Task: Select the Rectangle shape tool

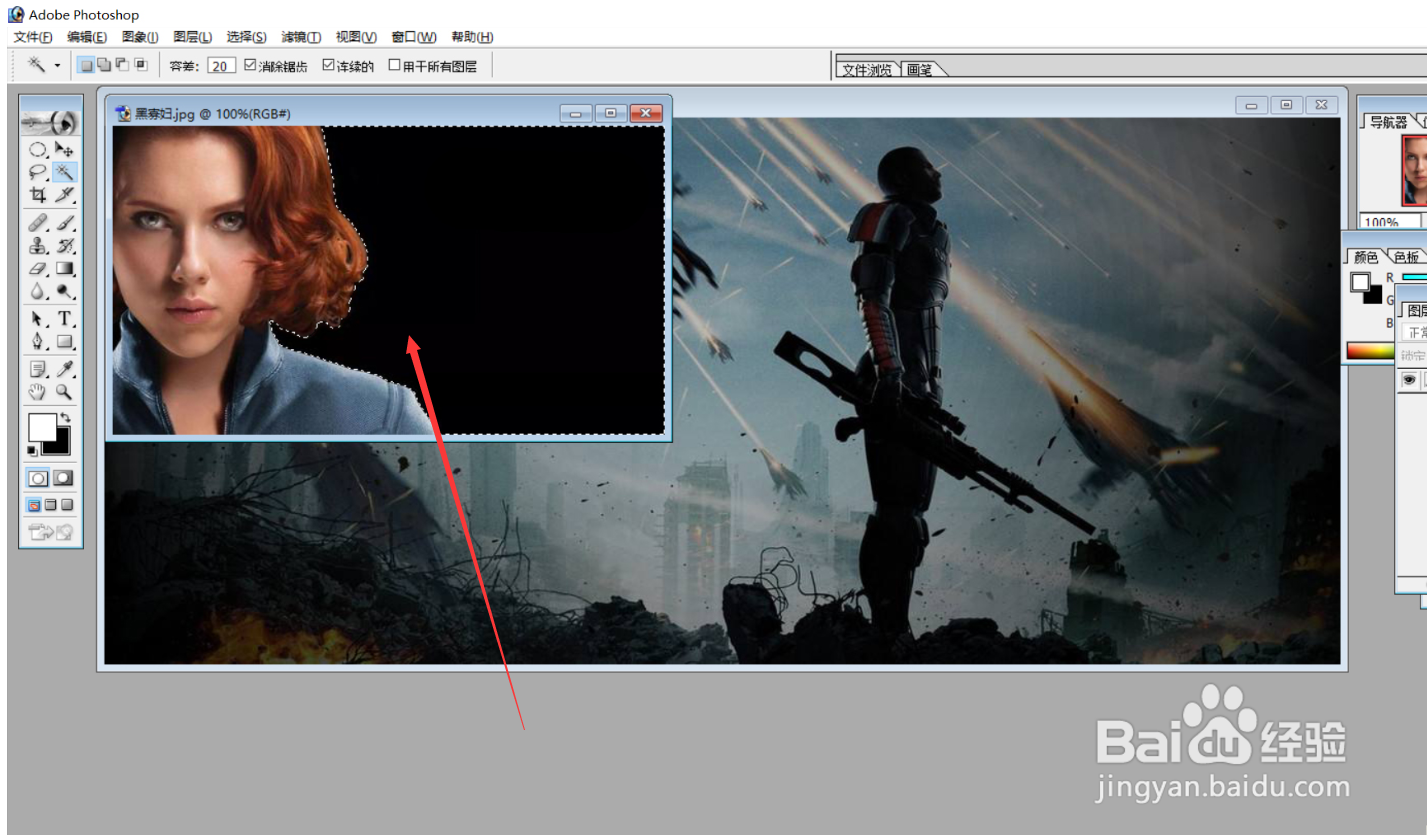Action: coord(65,342)
